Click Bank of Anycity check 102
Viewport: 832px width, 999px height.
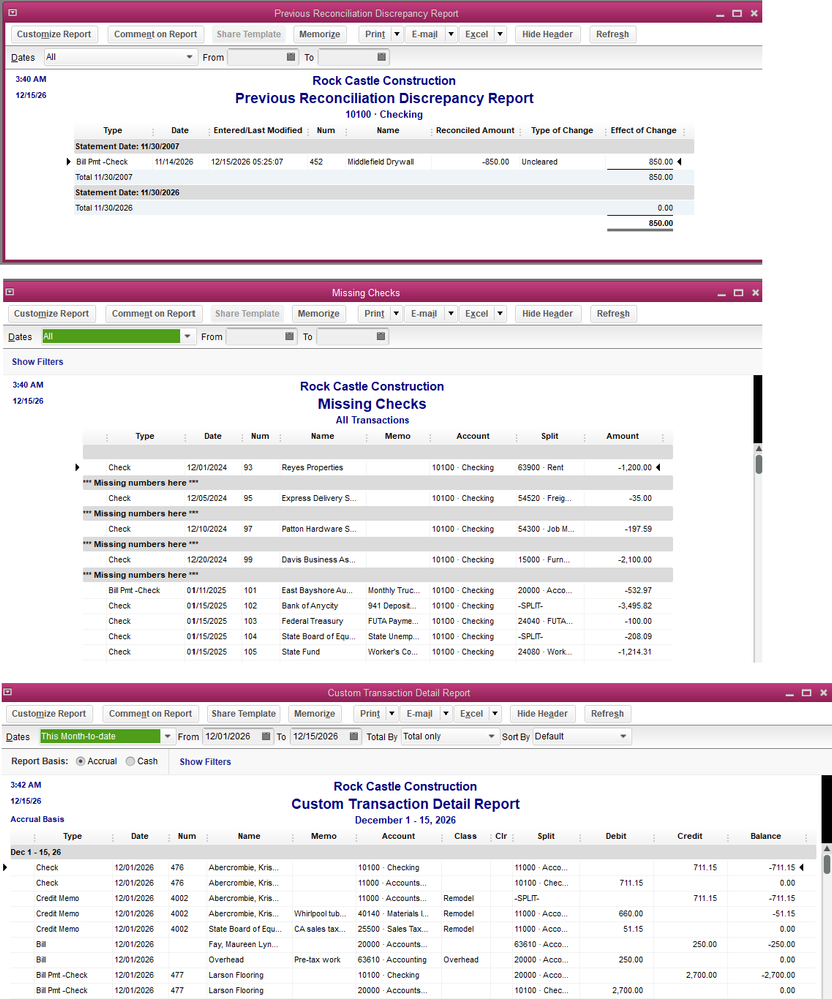(377, 605)
